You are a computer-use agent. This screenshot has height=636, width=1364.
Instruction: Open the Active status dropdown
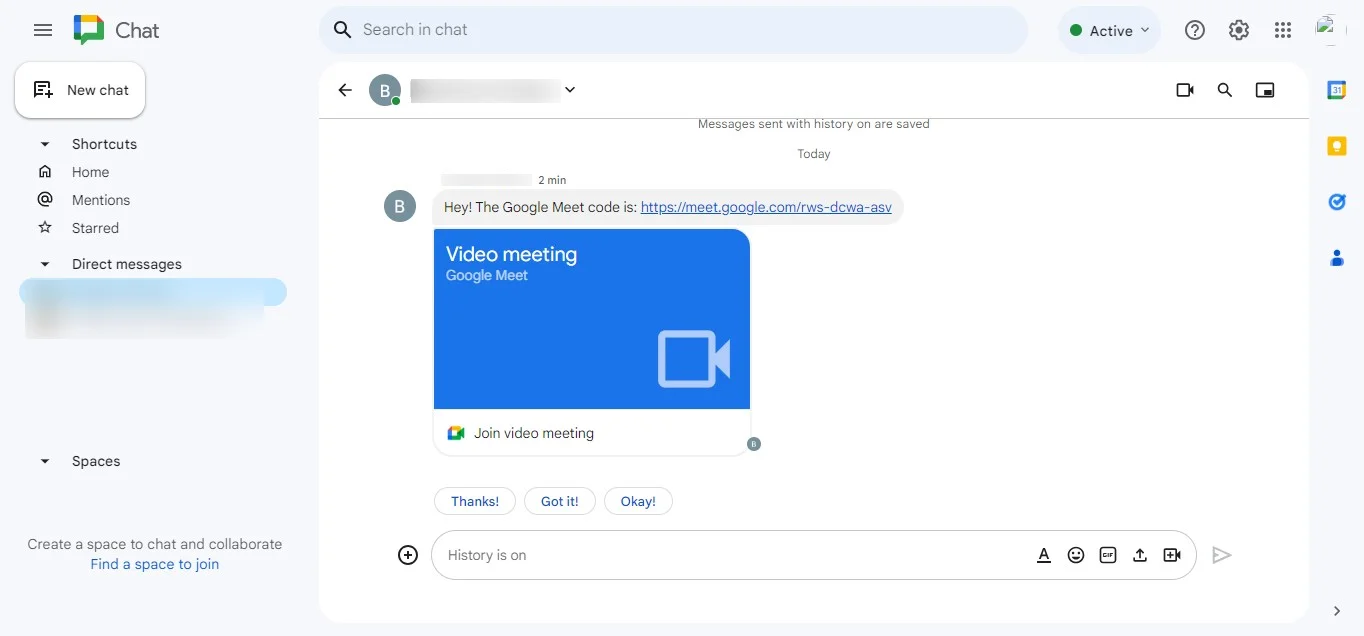[x=1108, y=30]
